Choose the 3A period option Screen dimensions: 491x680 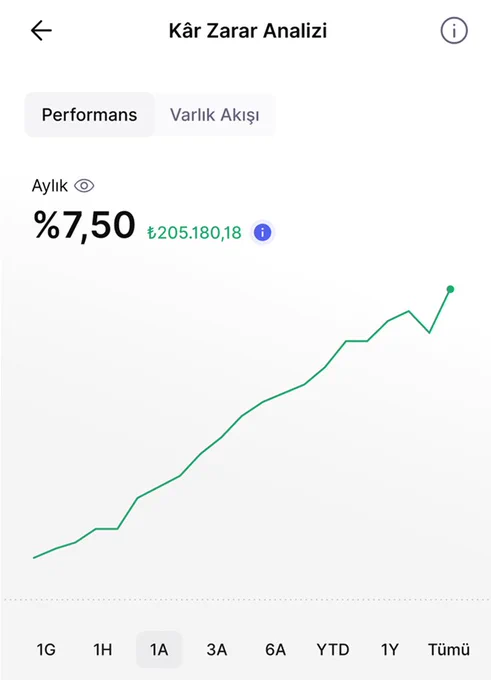(216, 650)
